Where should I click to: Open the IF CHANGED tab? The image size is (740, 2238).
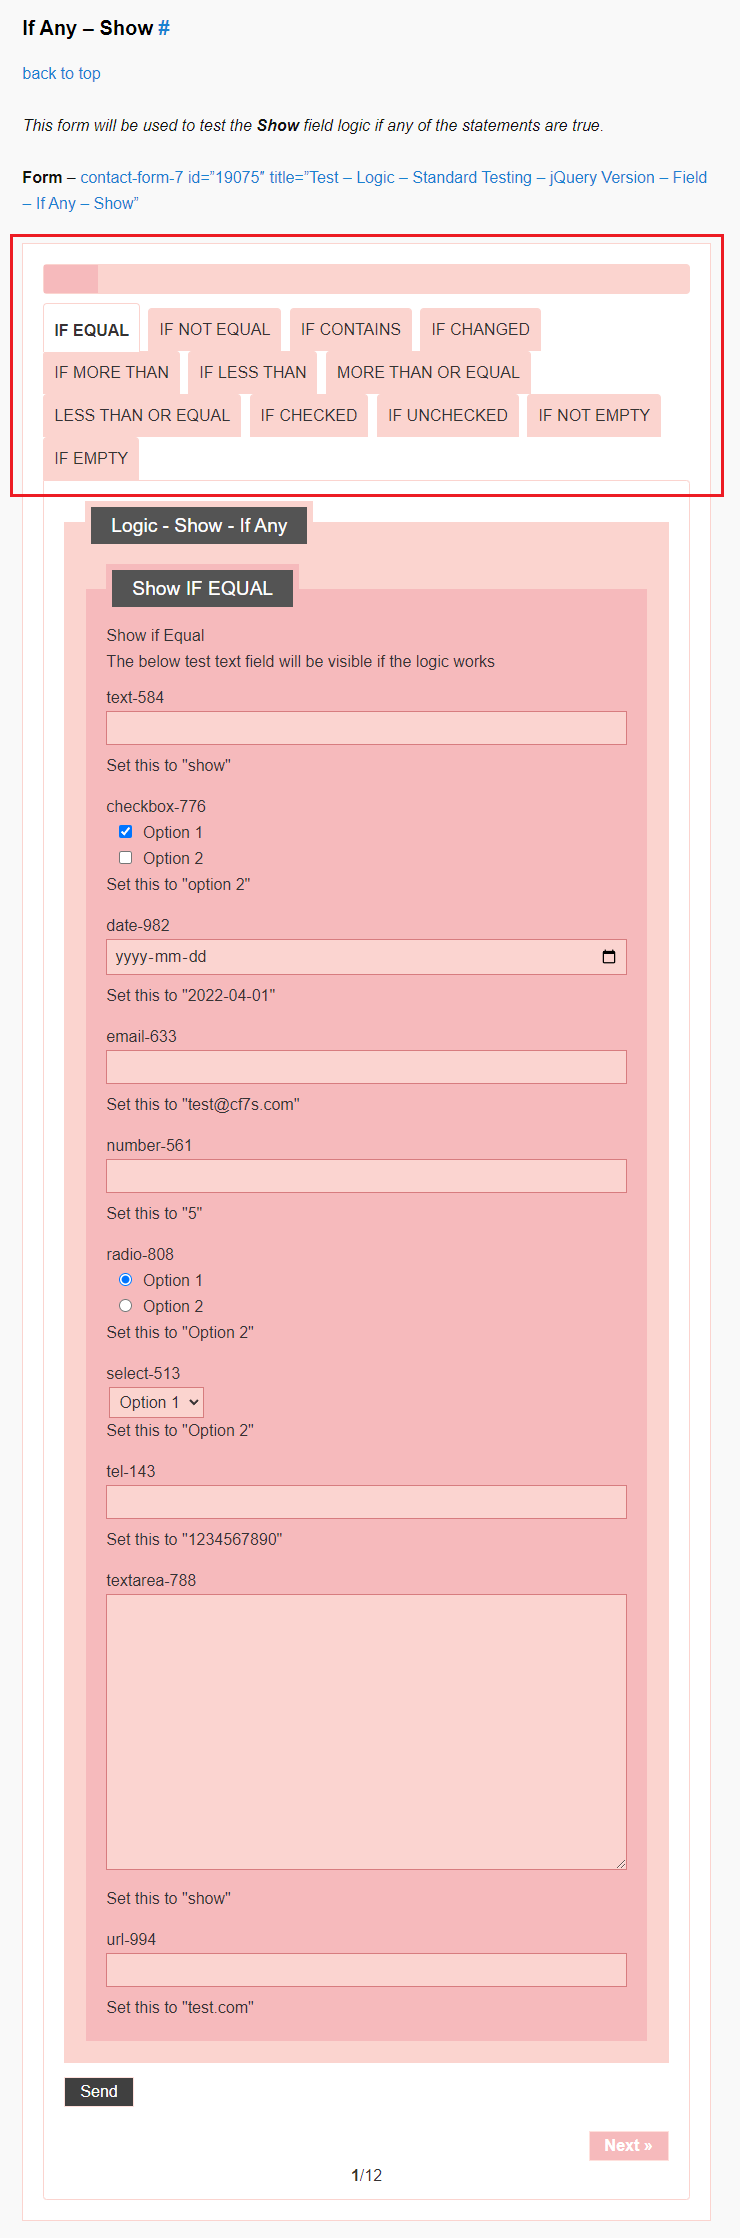[x=480, y=329]
